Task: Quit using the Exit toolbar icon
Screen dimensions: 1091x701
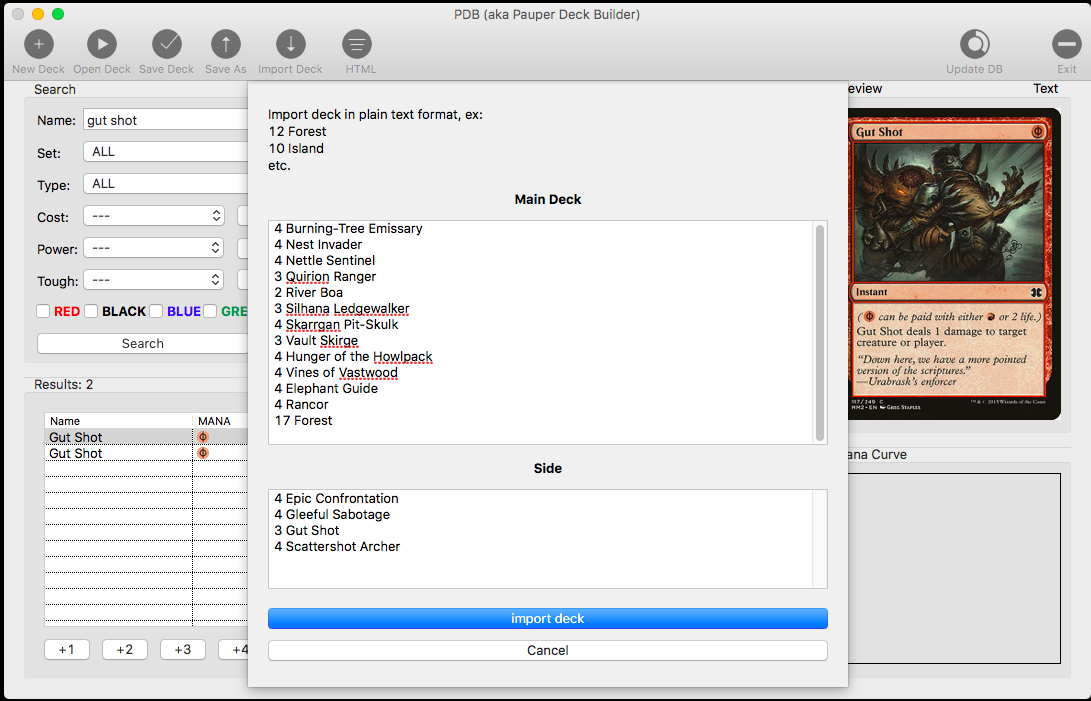Action: pyautogui.click(x=1066, y=45)
